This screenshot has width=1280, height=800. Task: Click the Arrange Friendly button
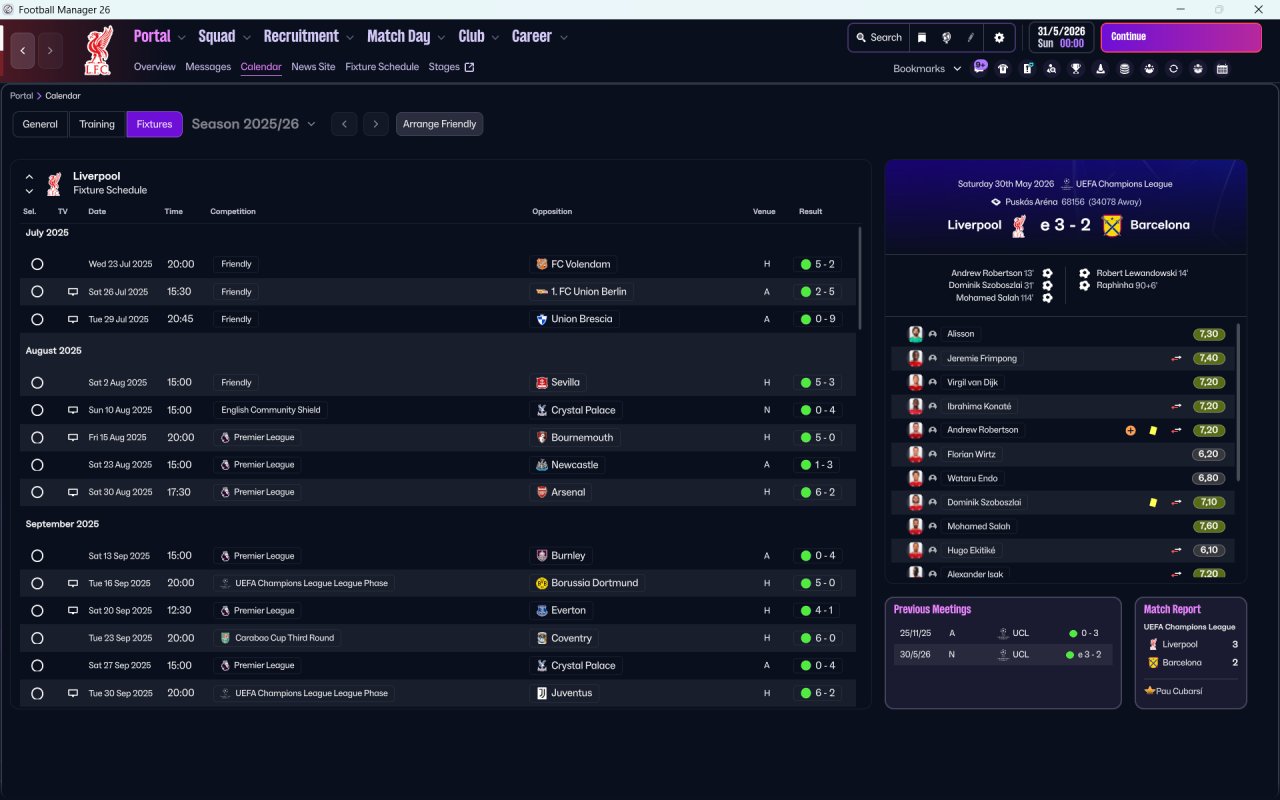(x=440, y=124)
